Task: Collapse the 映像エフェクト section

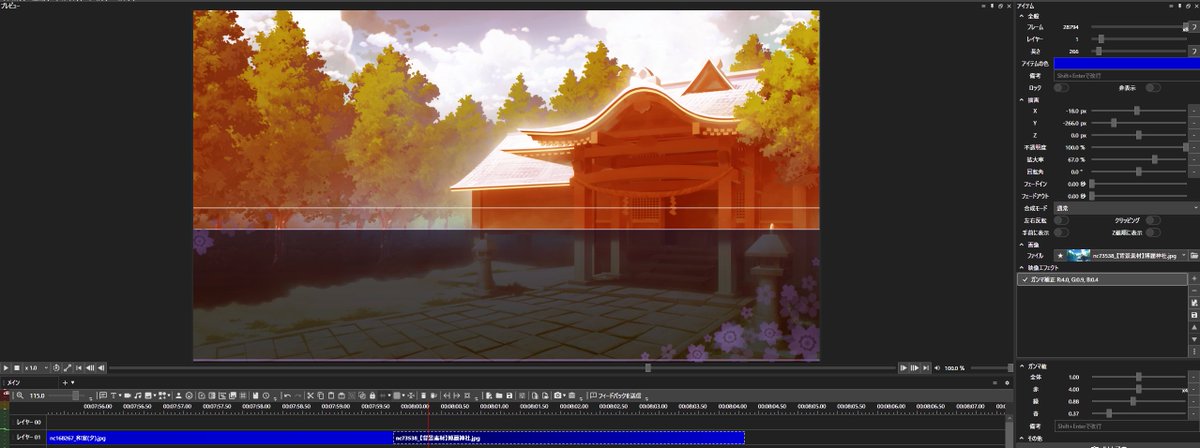Action: [1021, 267]
